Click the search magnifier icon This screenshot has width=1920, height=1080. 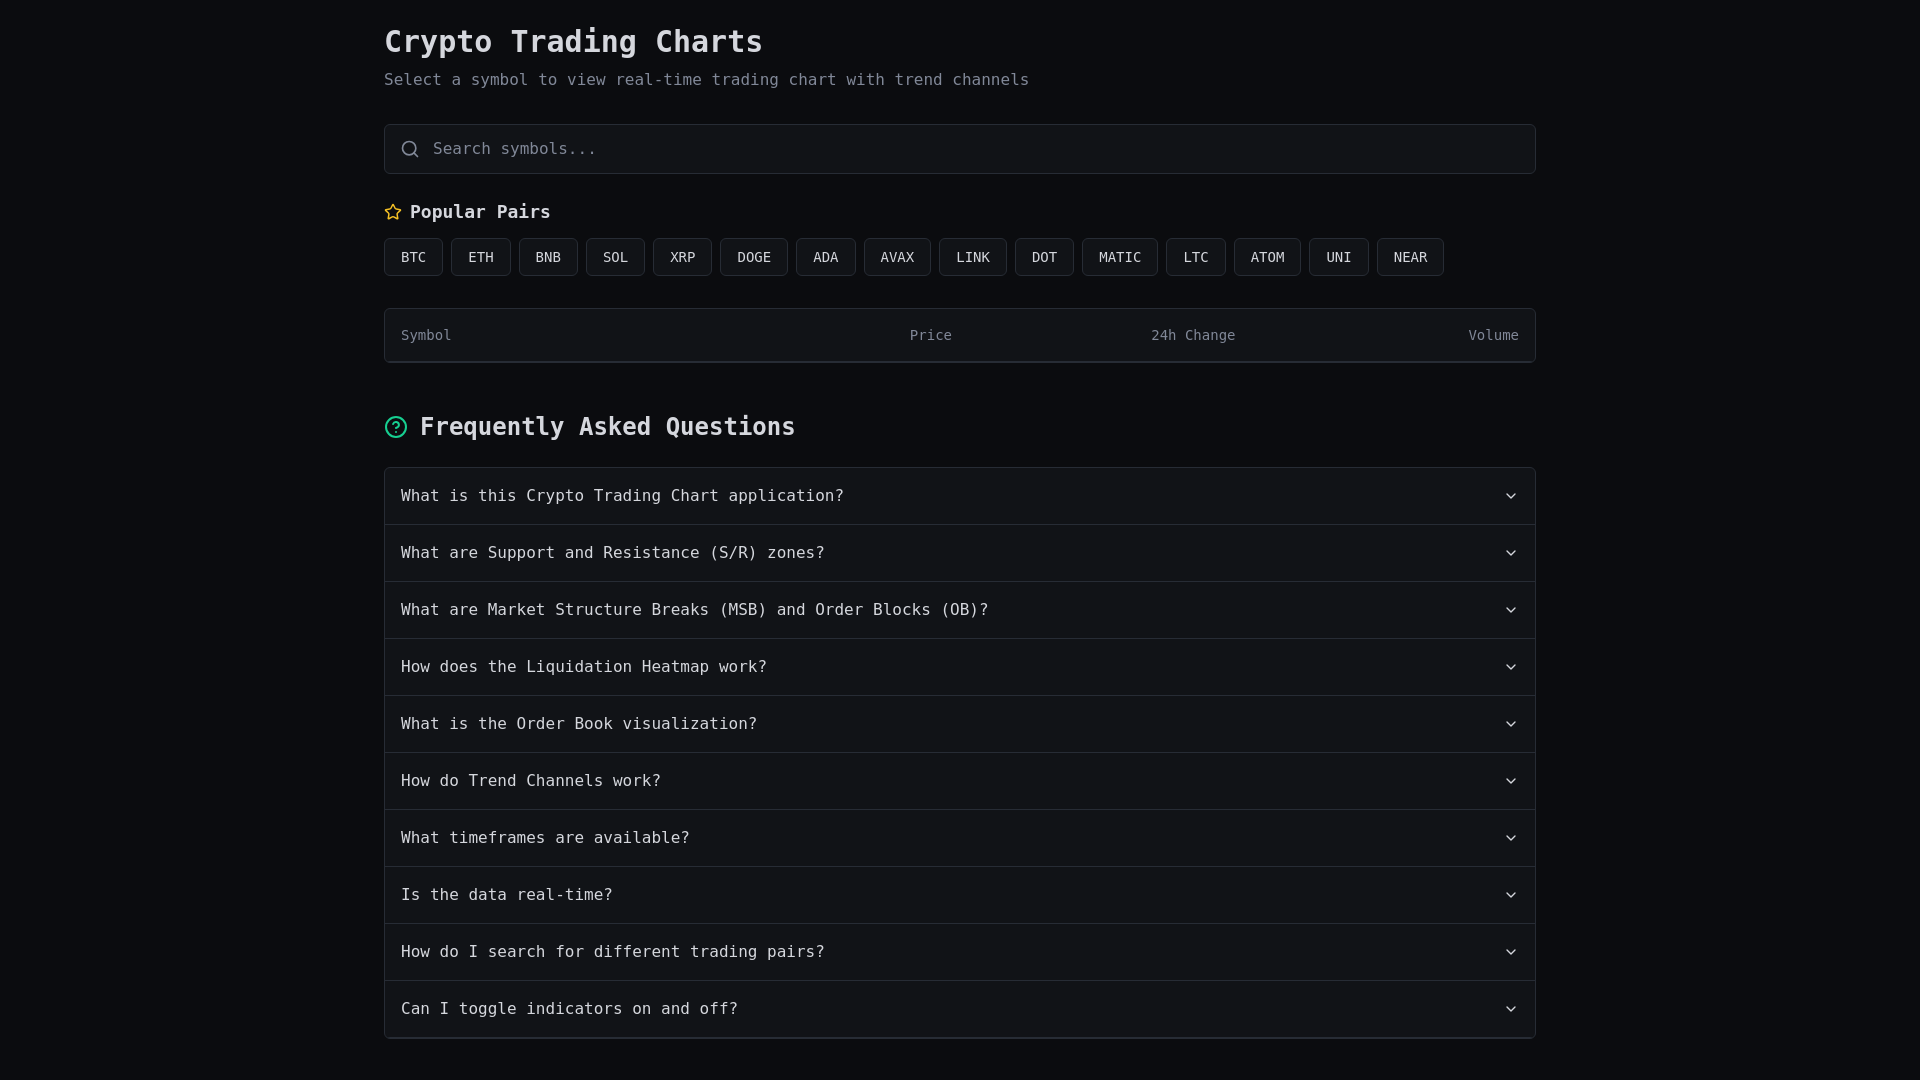pos(410,149)
